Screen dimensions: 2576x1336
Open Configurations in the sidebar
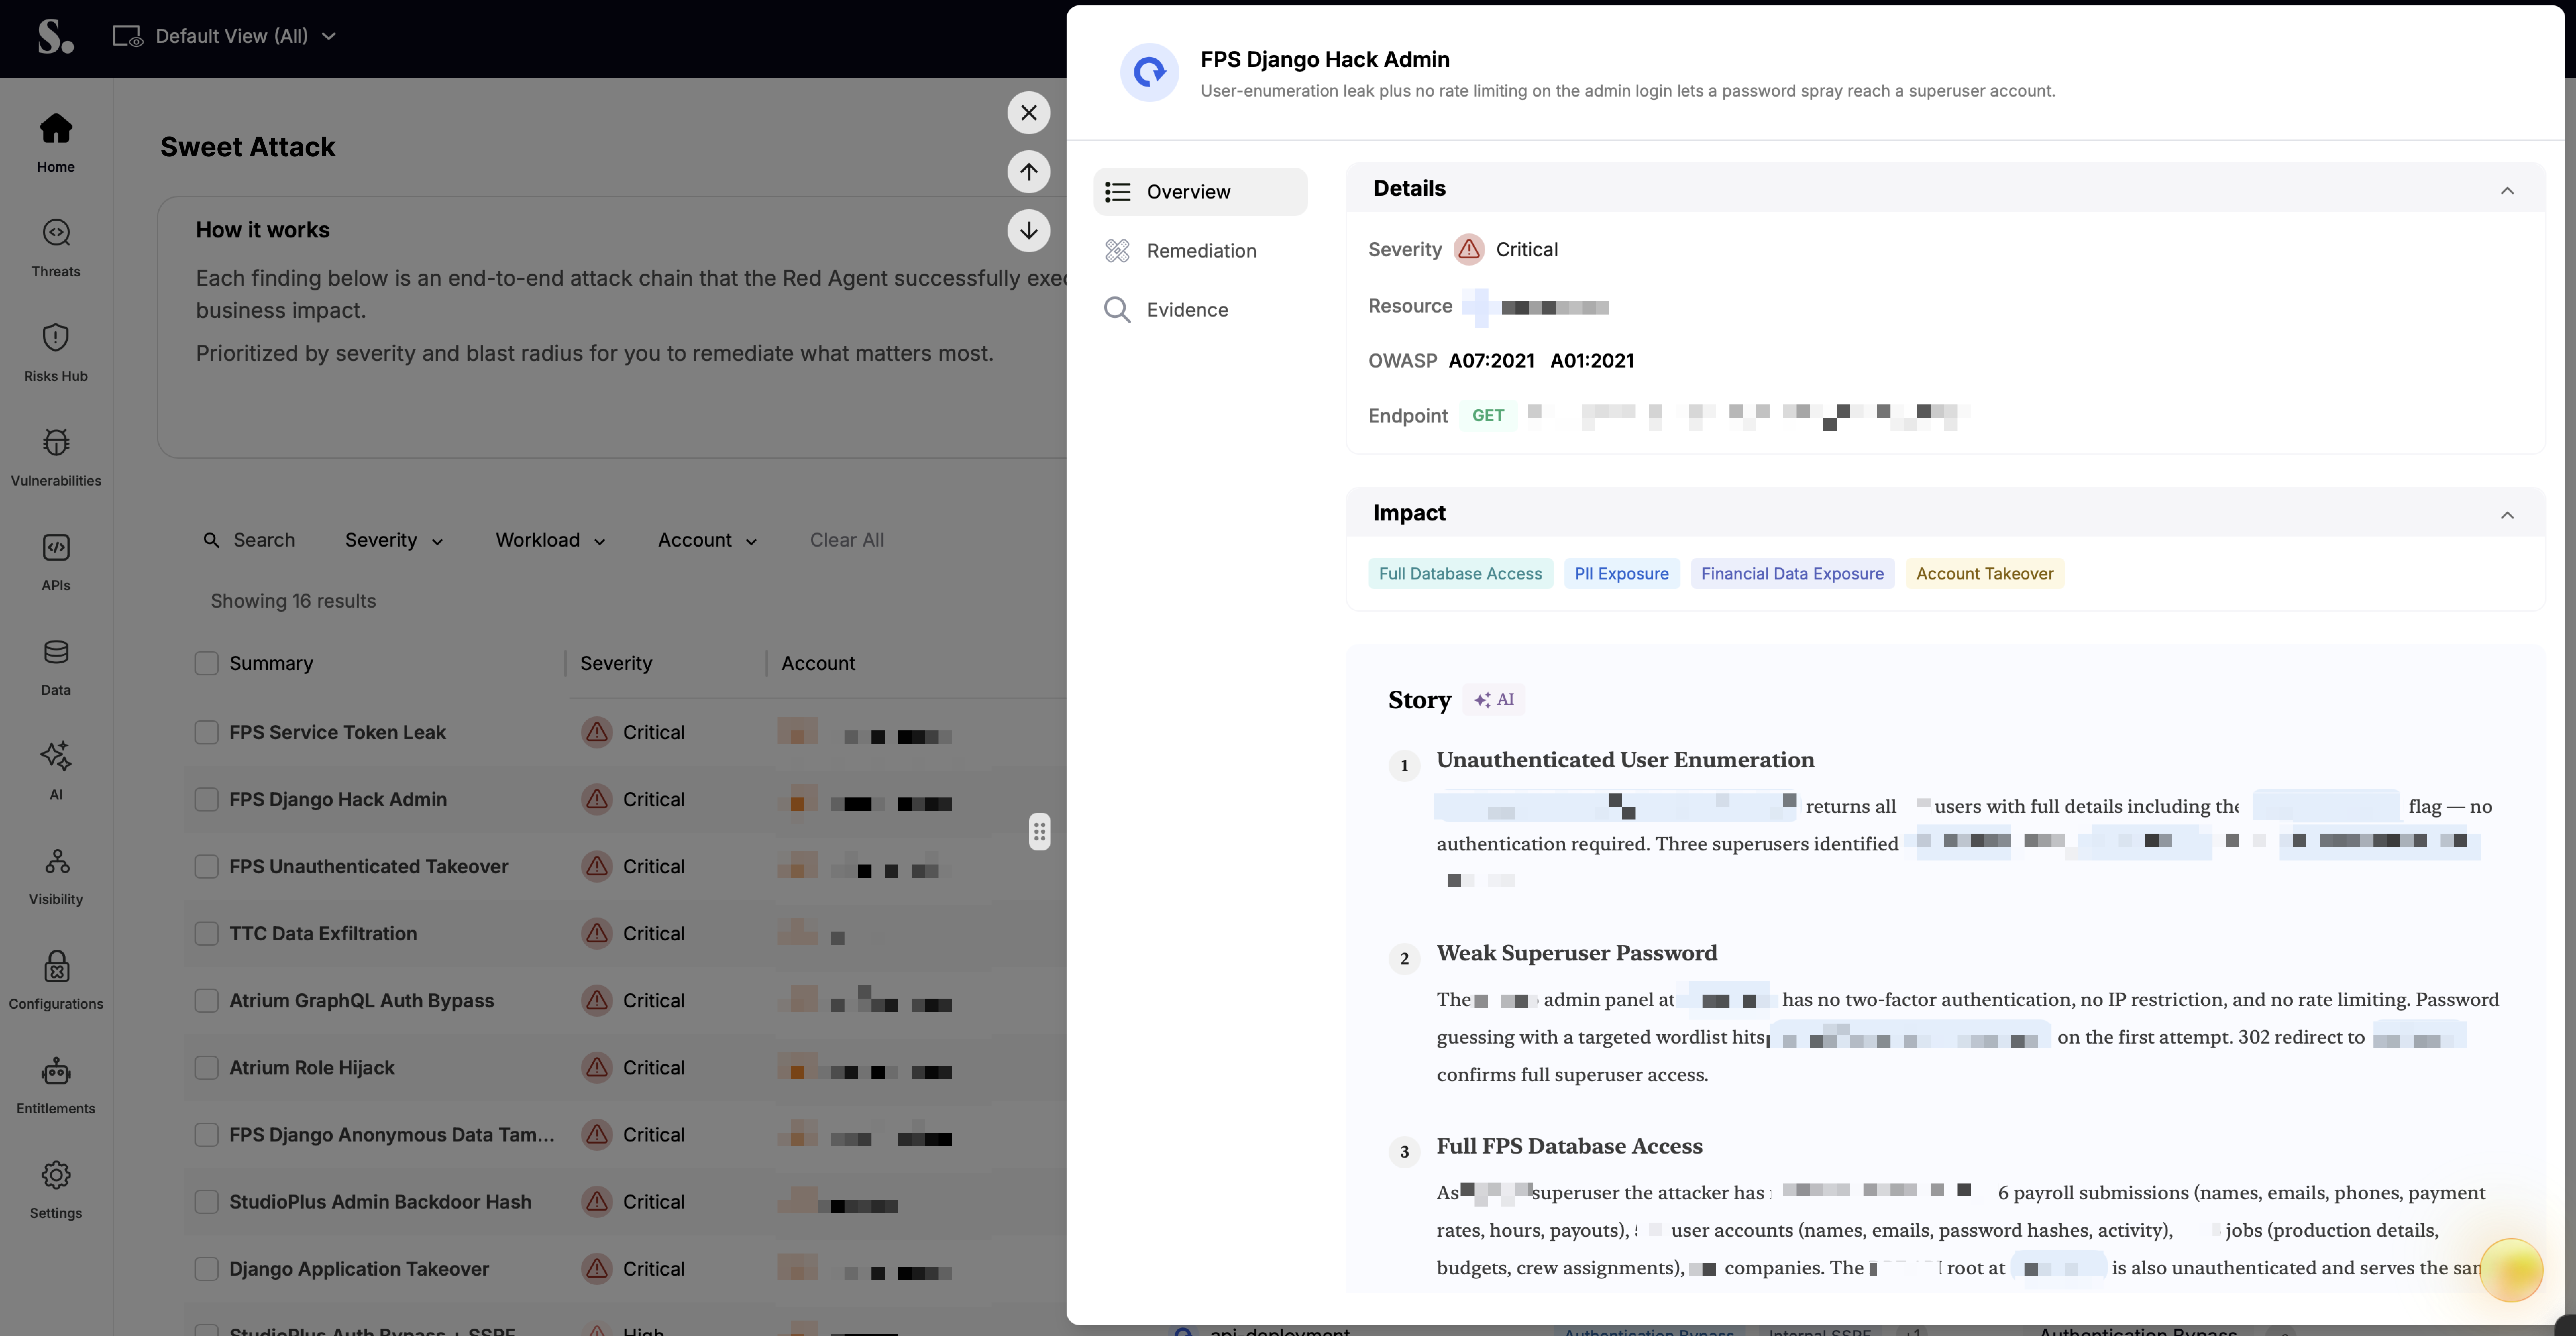56,980
